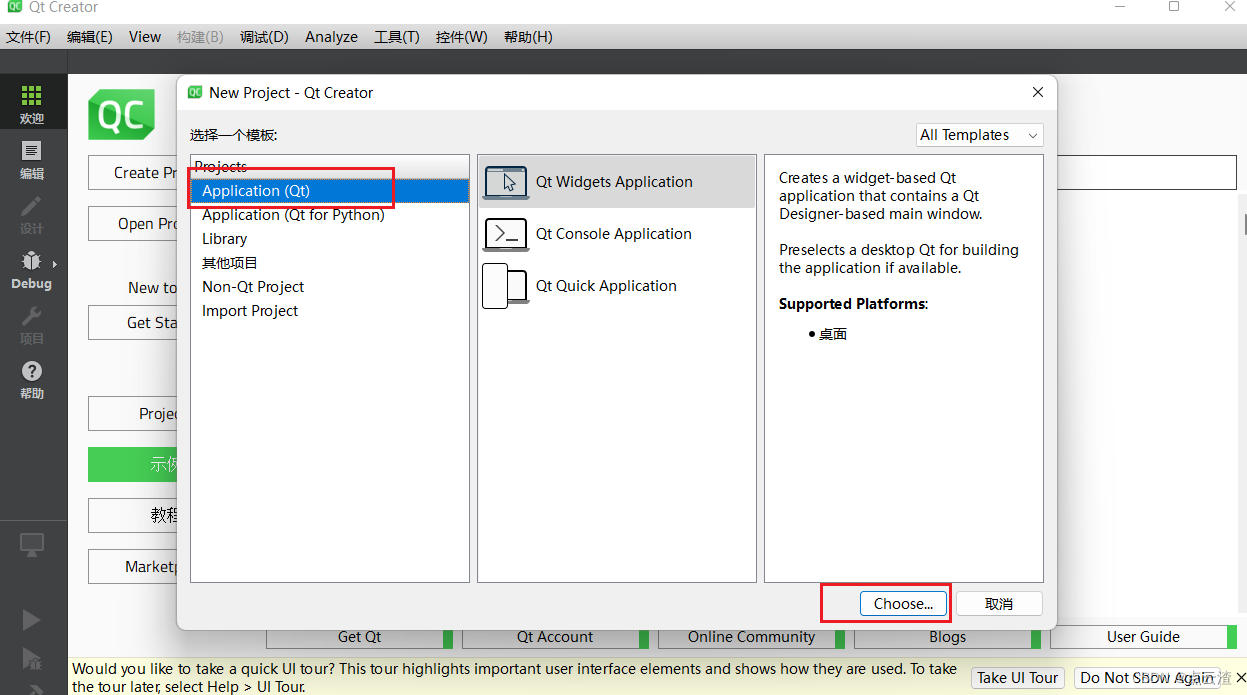Open the 工具(T) menu

pyautogui.click(x=397, y=37)
